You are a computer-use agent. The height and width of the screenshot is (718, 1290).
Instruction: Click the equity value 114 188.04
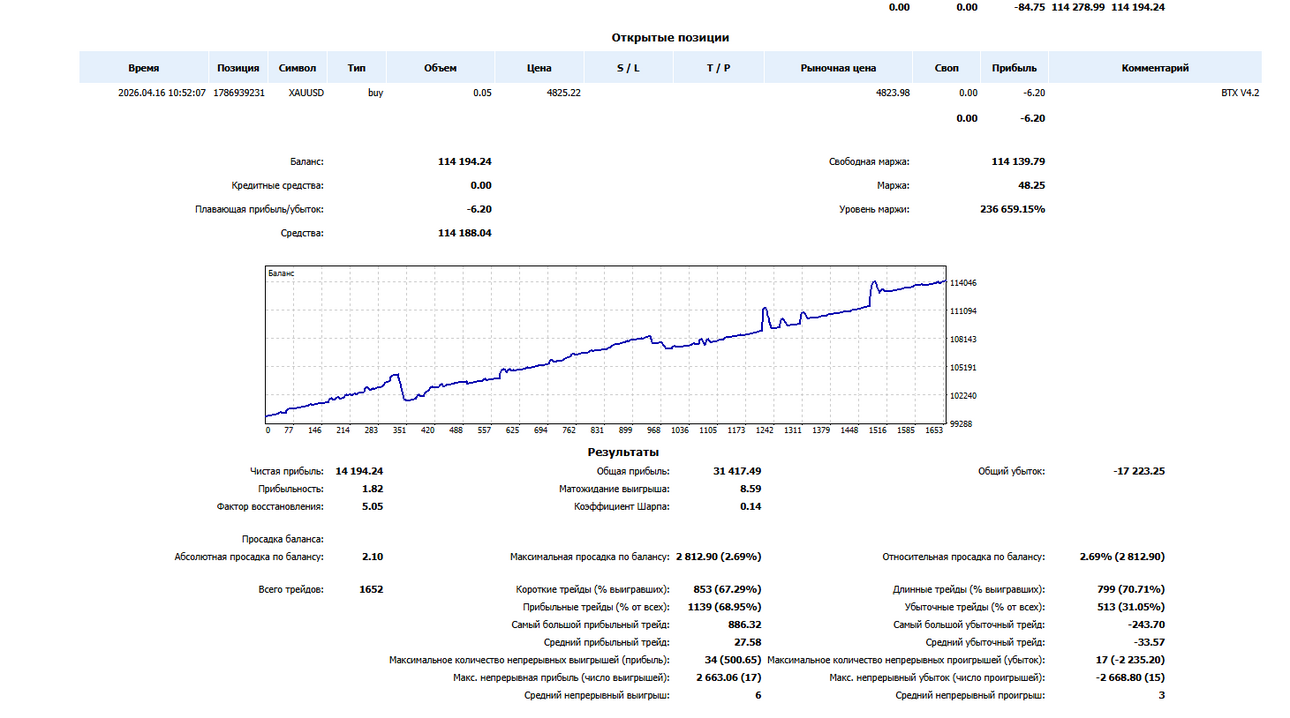click(465, 233)
